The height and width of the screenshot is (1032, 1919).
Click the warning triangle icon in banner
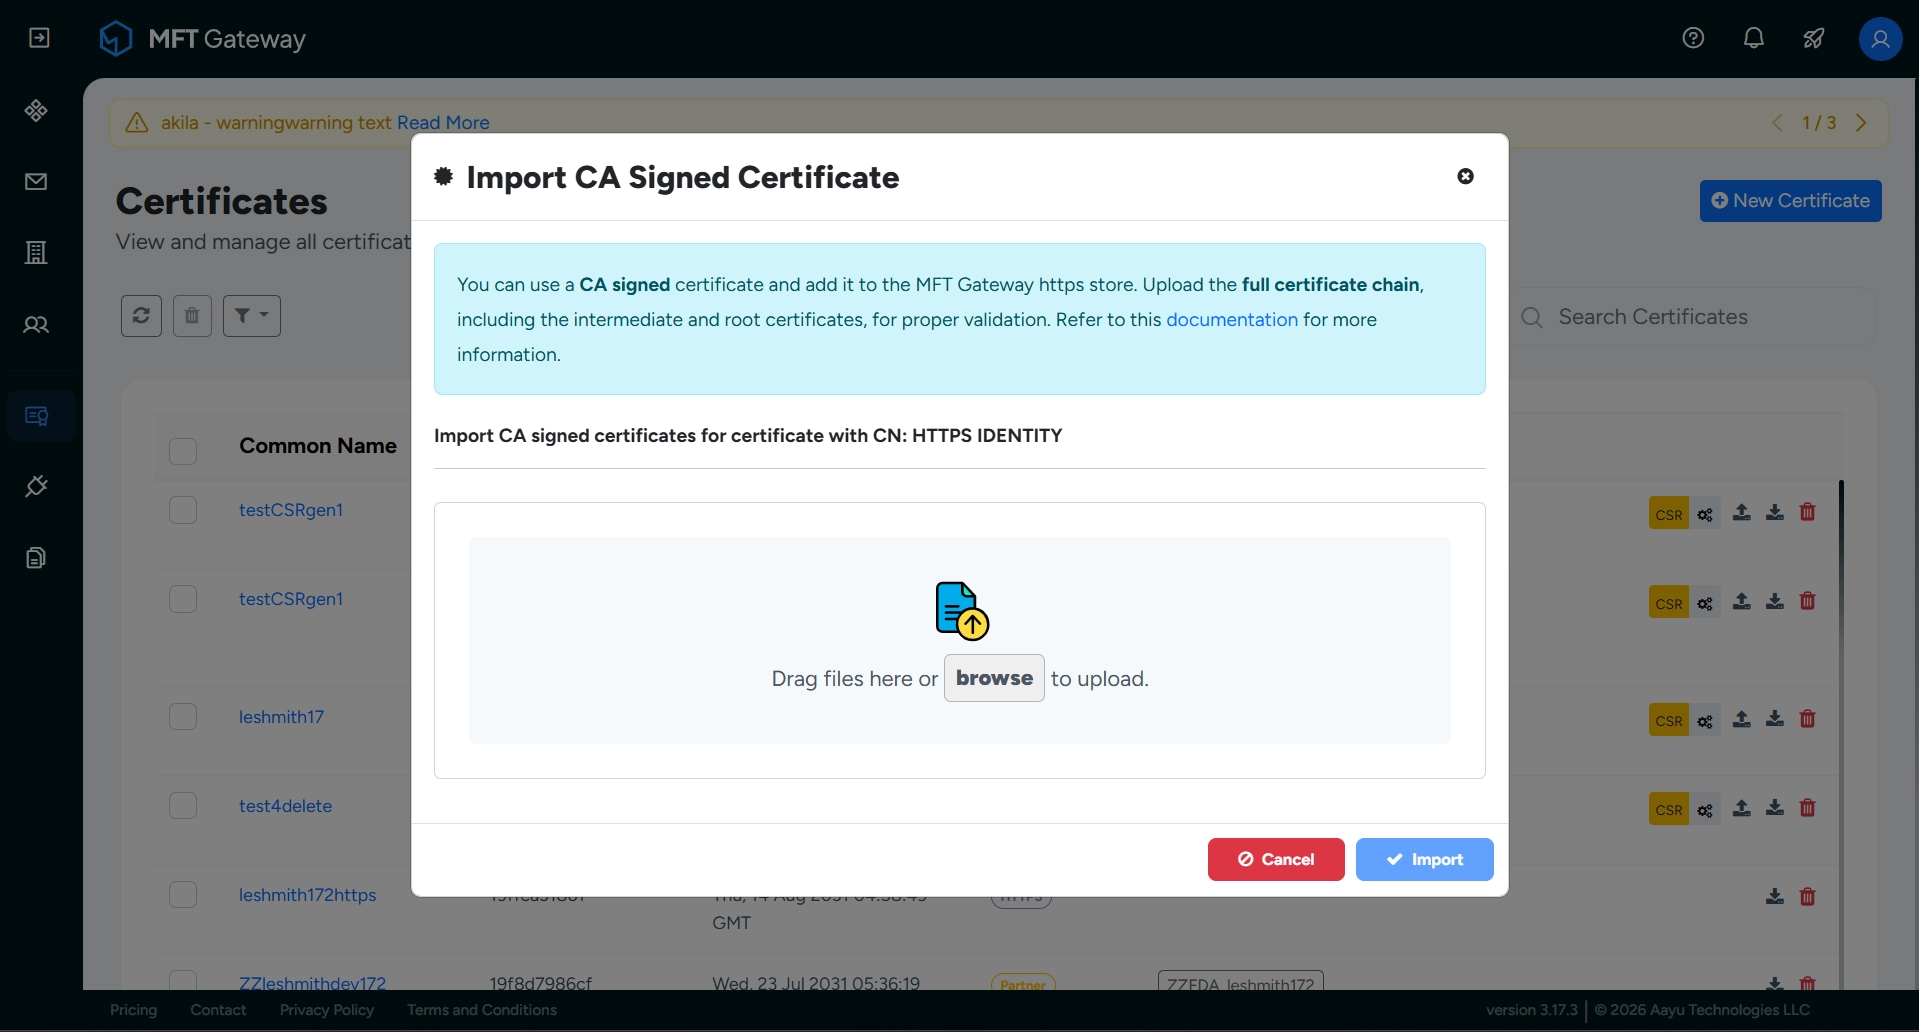click(137, 122)
